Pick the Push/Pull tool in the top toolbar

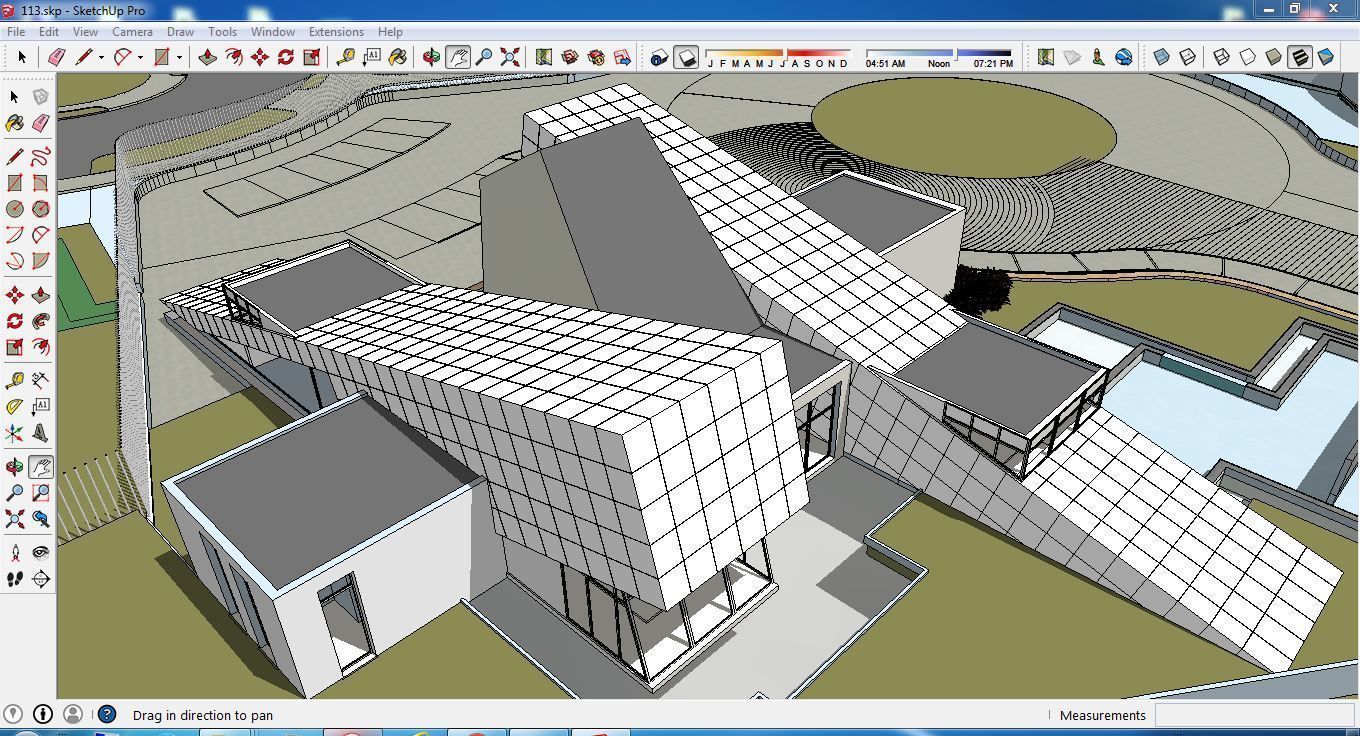click(207, 57)
